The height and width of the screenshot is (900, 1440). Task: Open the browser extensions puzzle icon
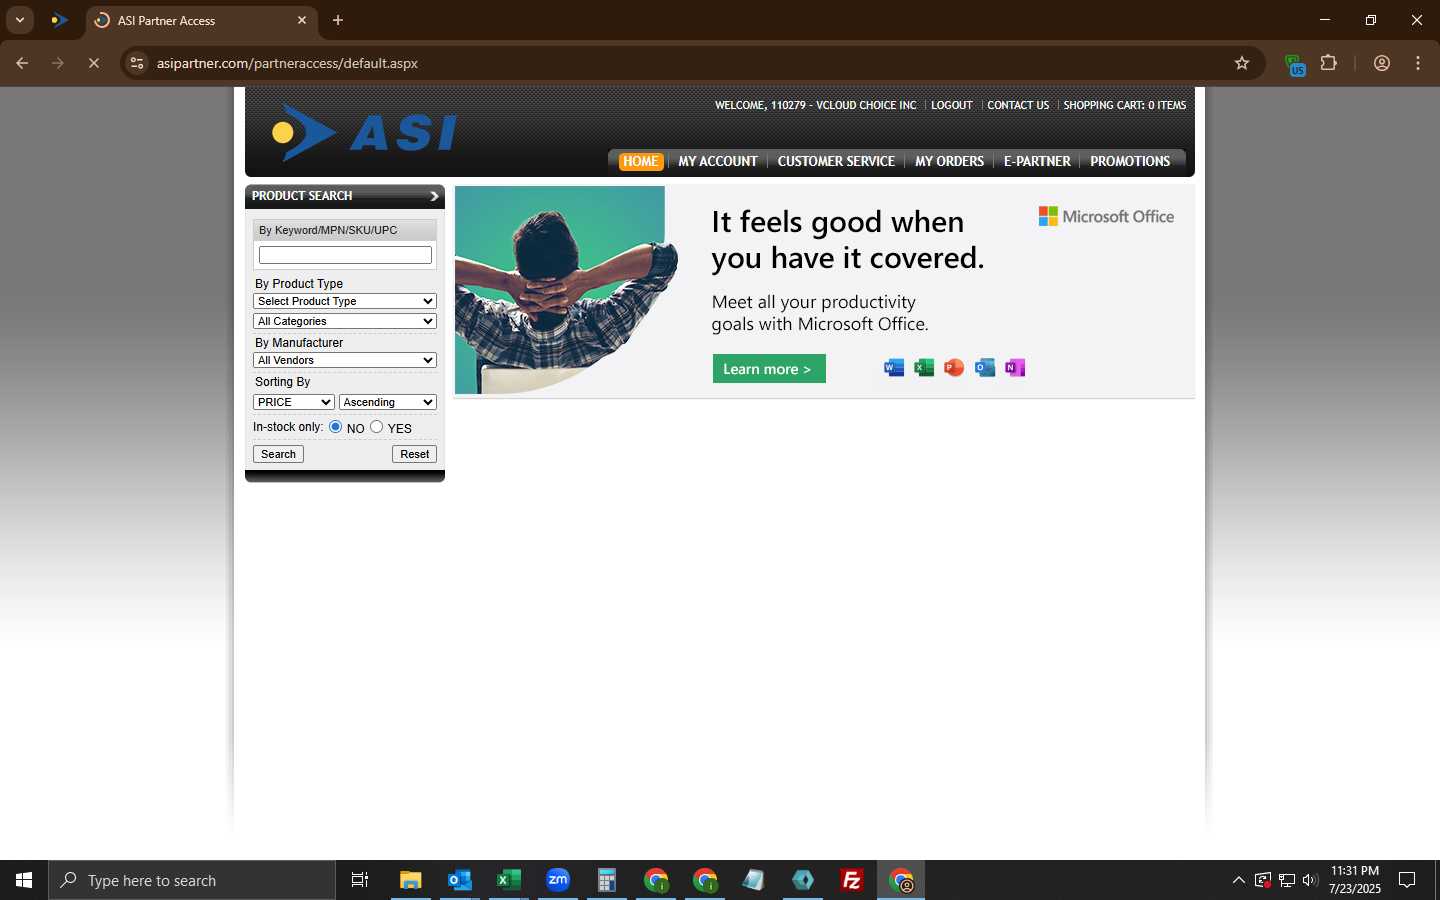1329,63
